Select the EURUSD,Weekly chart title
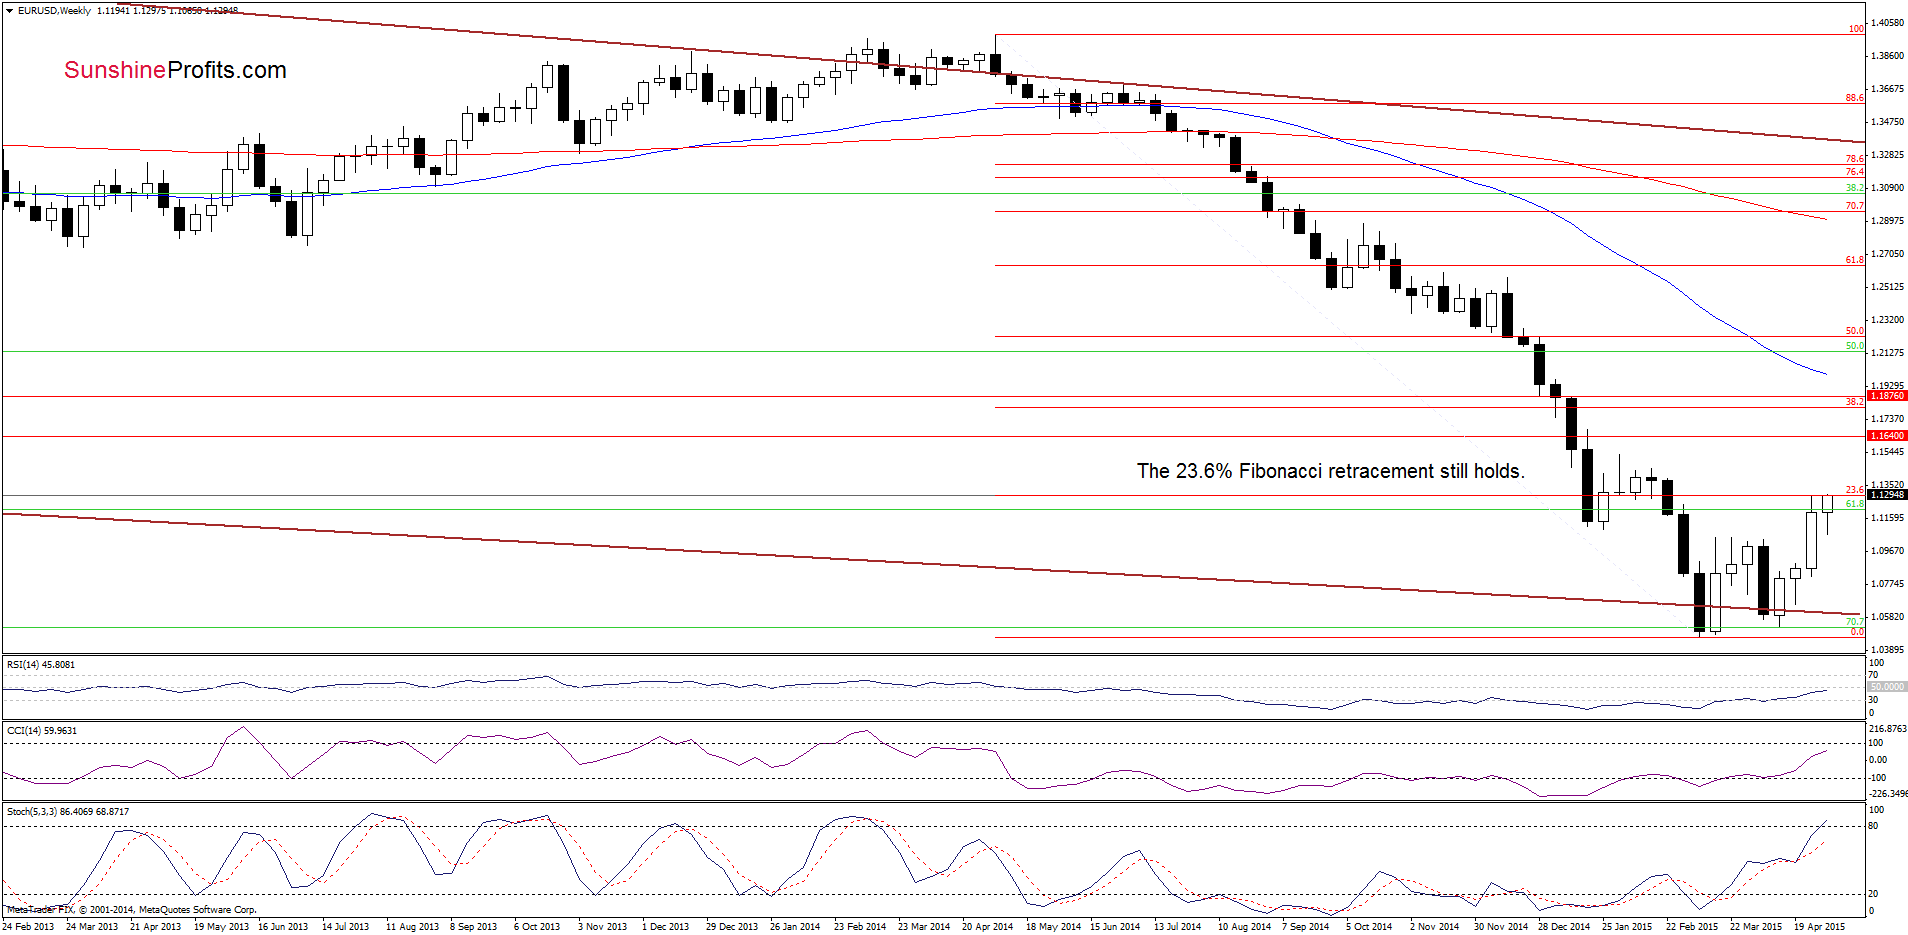1908x935 pixels. pos(54,10)
